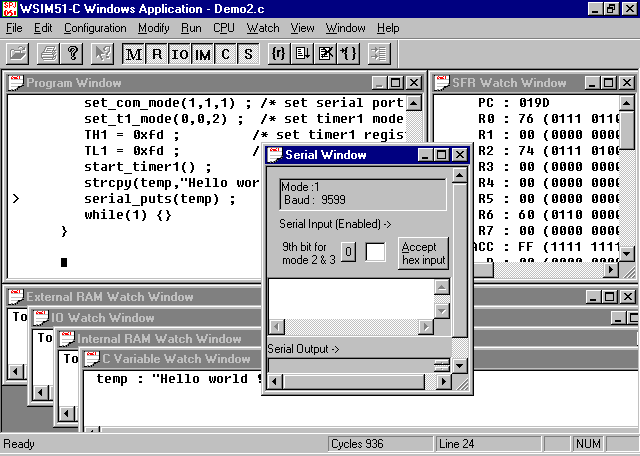
Task: Click the Print toolbar icon
Action: (x=49, y=54)
